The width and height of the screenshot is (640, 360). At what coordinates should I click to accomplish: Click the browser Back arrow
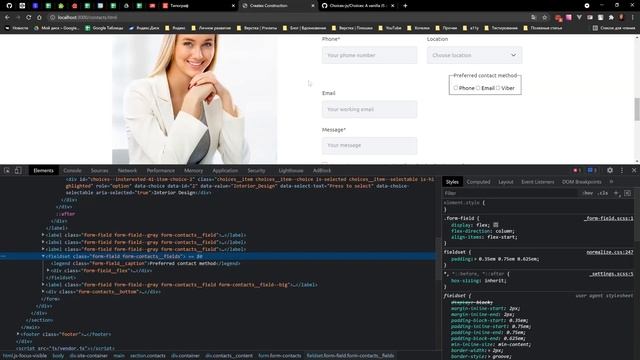(x=7, y=18)
